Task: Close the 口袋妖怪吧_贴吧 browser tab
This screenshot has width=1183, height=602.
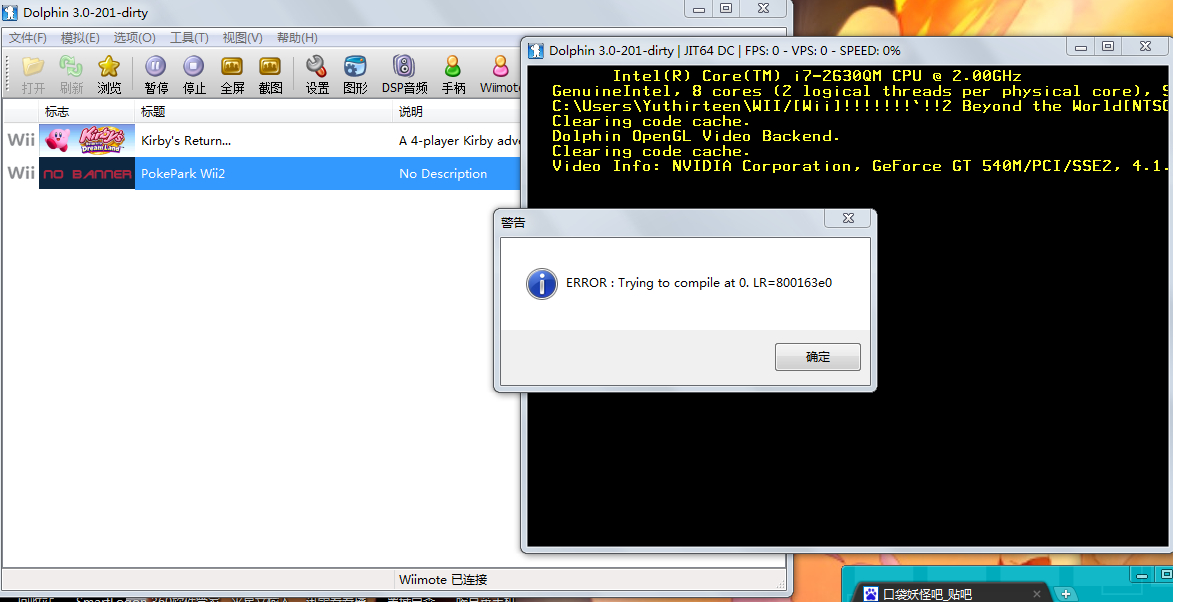Action: (x=1037, y=594)
